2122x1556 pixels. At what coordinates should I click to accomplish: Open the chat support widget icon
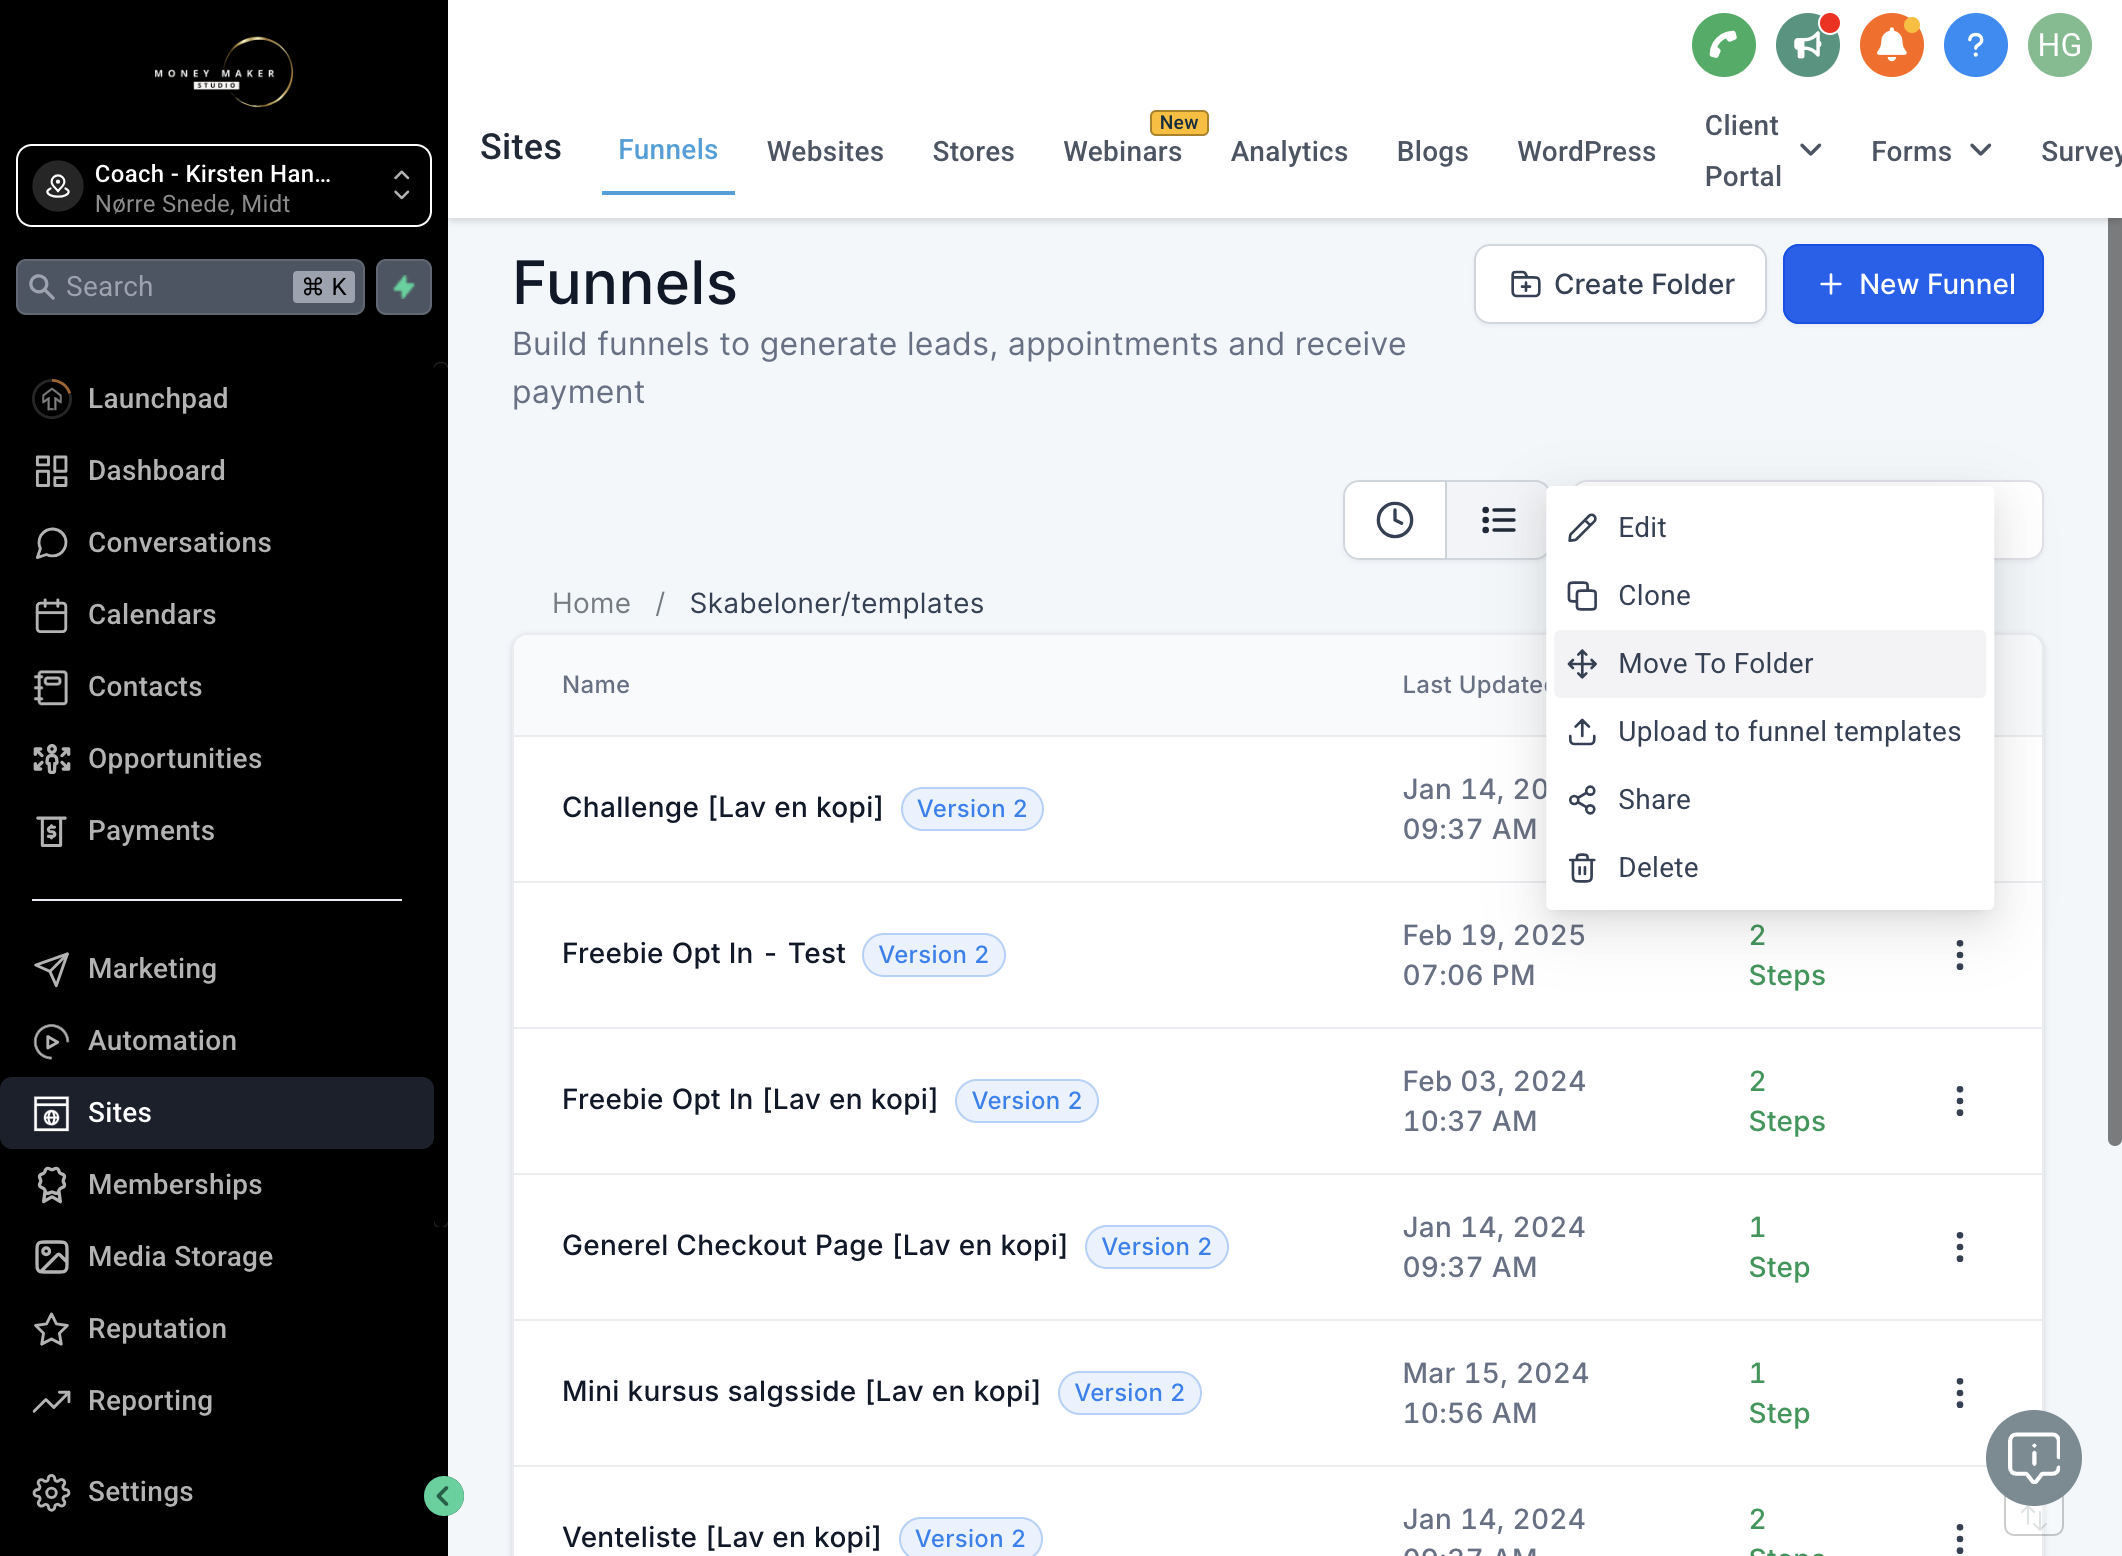coord(2034,1458)
